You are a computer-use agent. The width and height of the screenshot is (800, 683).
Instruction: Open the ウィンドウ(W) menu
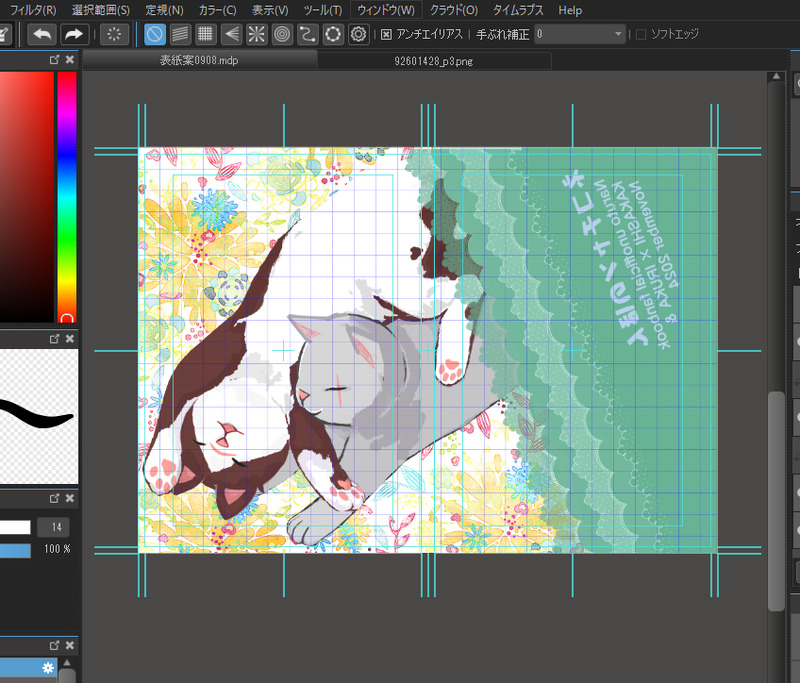pyautogui.click(x=386, y=10)
